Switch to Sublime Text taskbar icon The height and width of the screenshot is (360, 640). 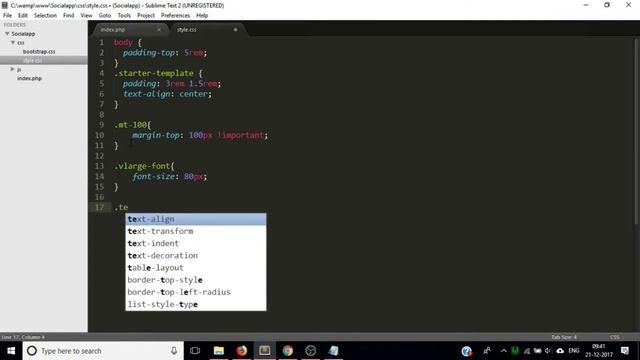pyautogui.click(x=264, y=351)
